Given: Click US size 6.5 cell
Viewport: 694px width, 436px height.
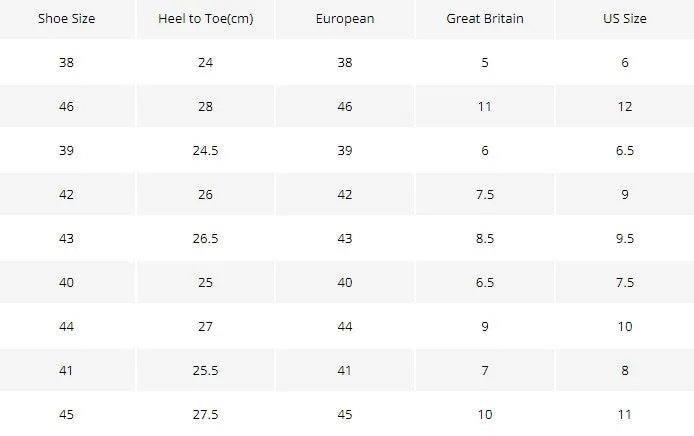Looking at the screenshot, I should [625, 150].
